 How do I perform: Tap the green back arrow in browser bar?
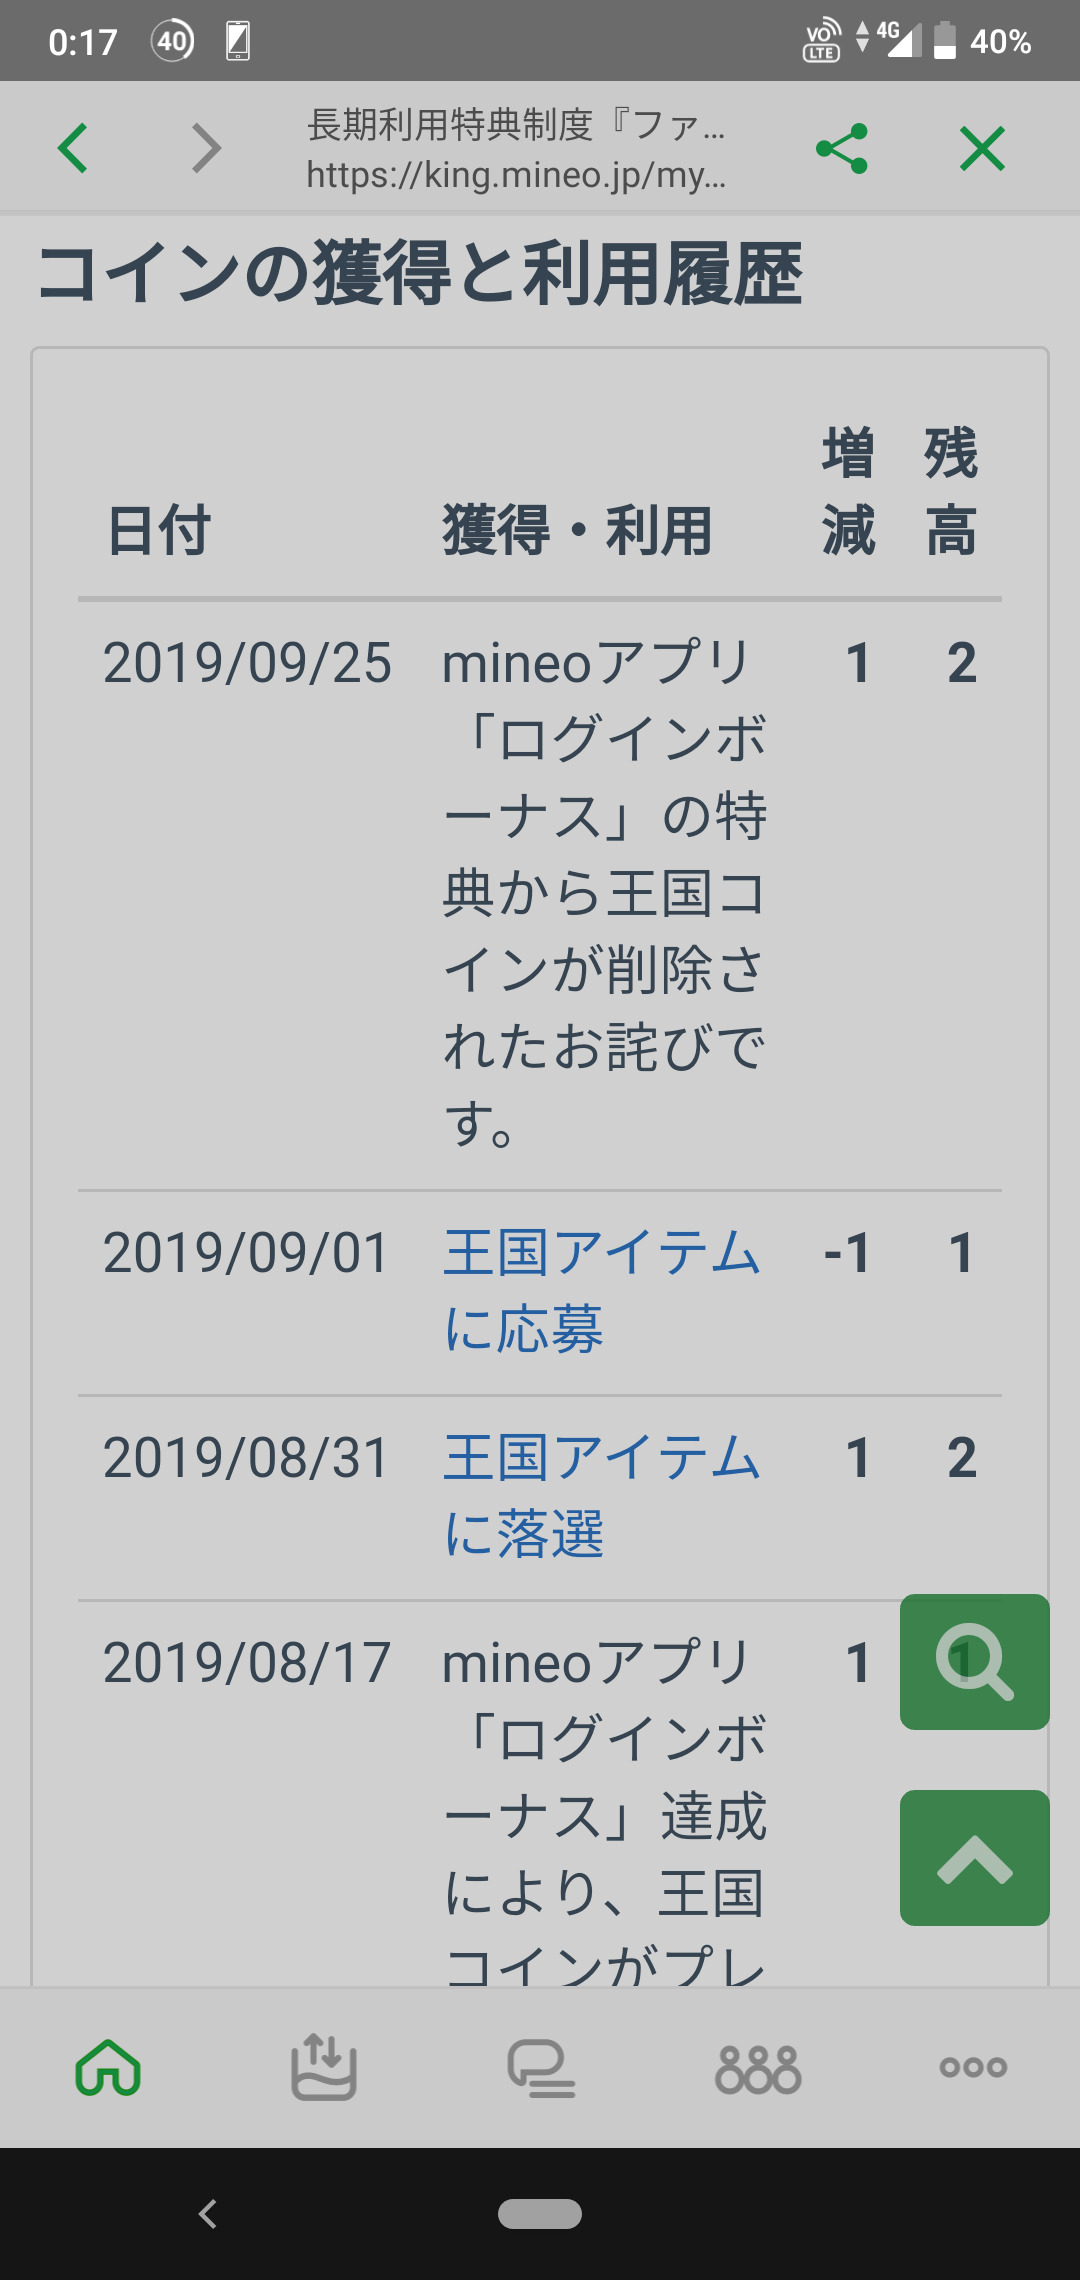click(x=73, y=149)
